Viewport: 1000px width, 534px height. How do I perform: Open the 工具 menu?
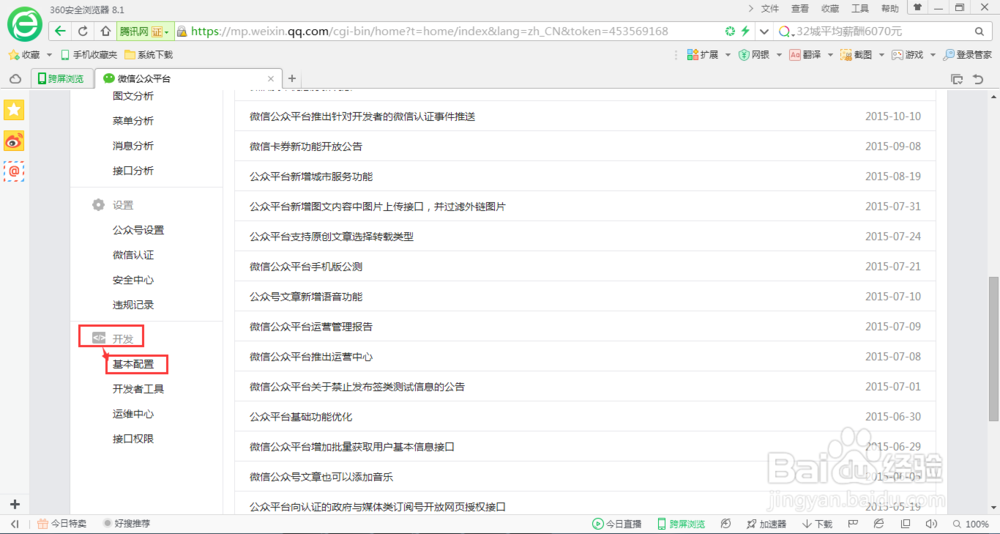point(860,9)
